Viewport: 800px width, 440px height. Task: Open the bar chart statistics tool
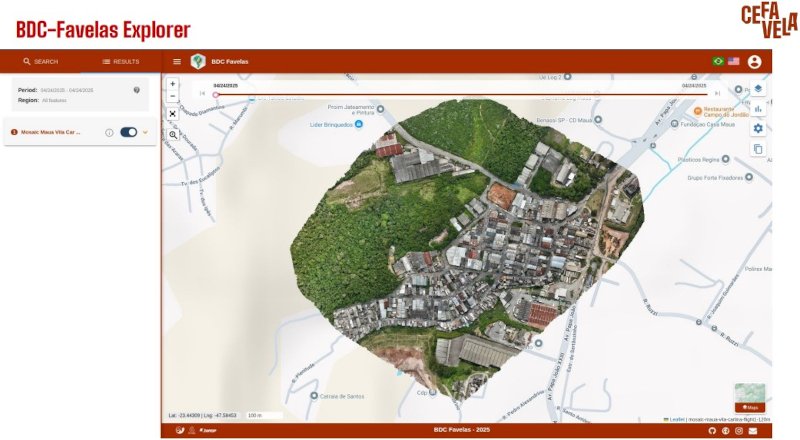758,109
